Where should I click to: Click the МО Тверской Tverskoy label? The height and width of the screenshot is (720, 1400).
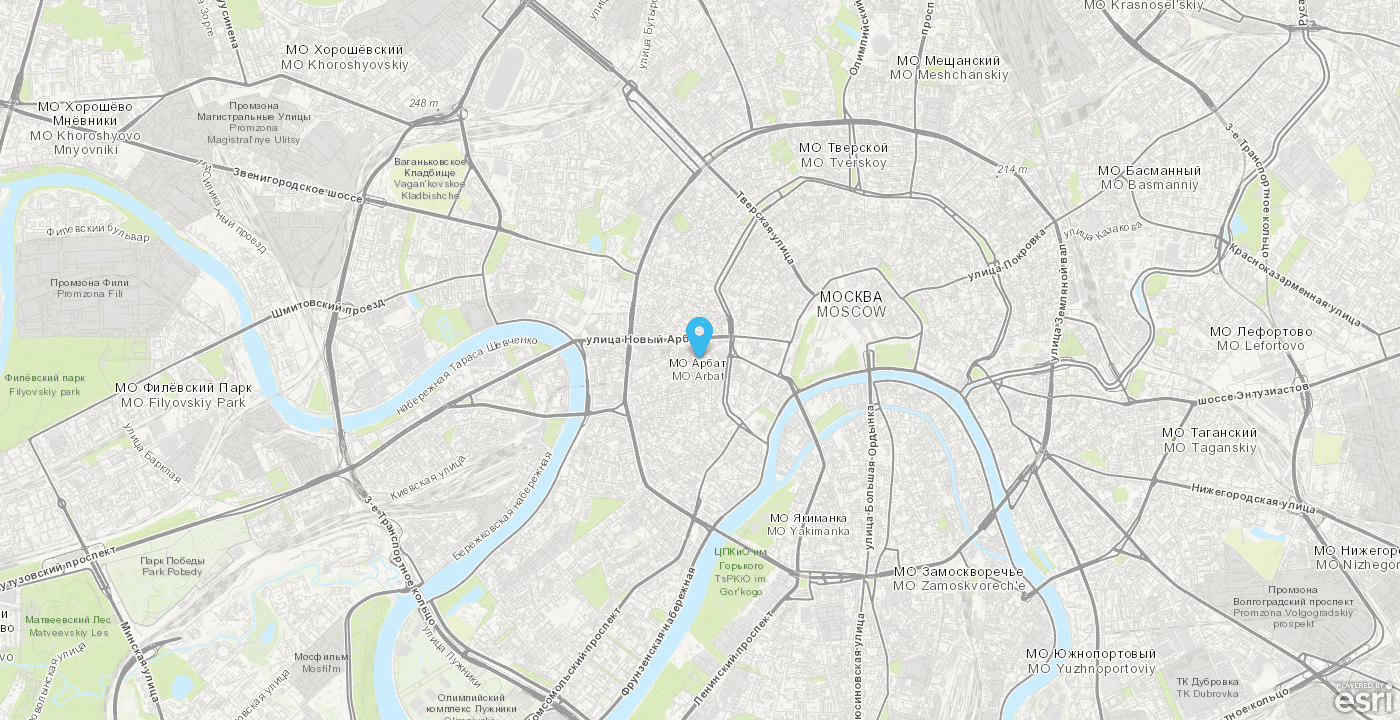point(843,155)
